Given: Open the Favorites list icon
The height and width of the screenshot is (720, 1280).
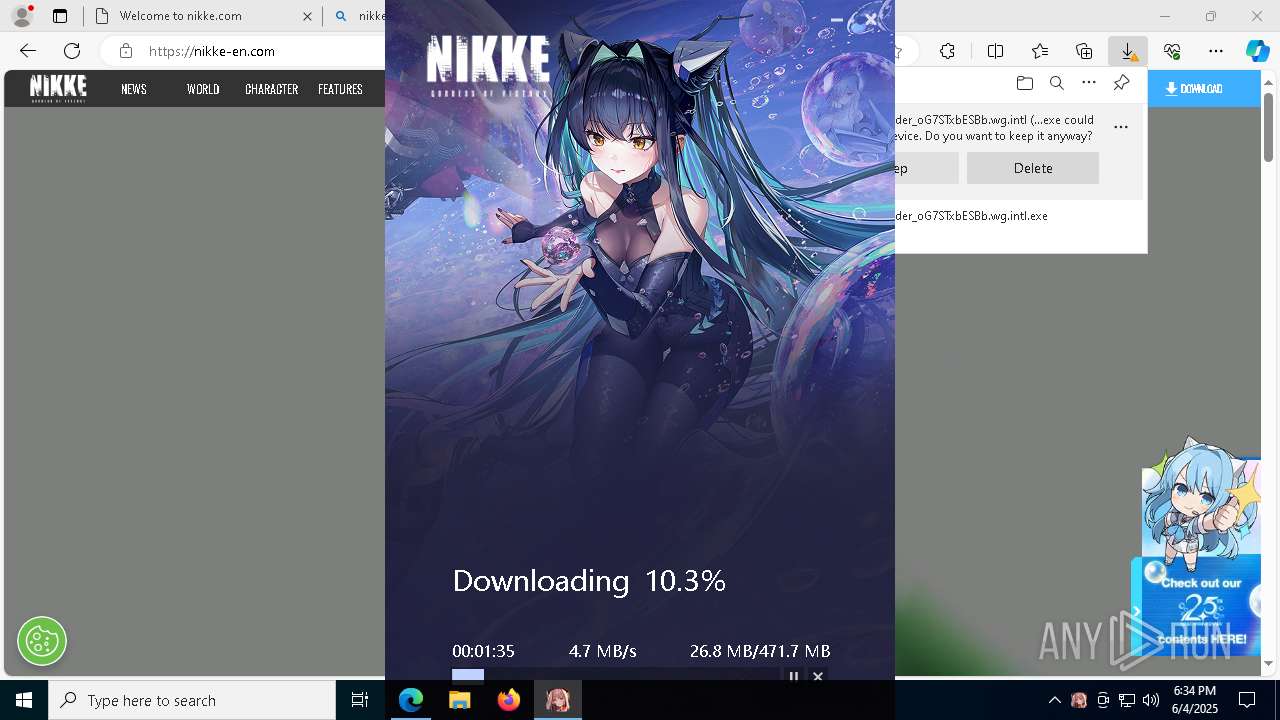Looking at the screenshot, I should pyautogui.click(x=1040, y=51).
